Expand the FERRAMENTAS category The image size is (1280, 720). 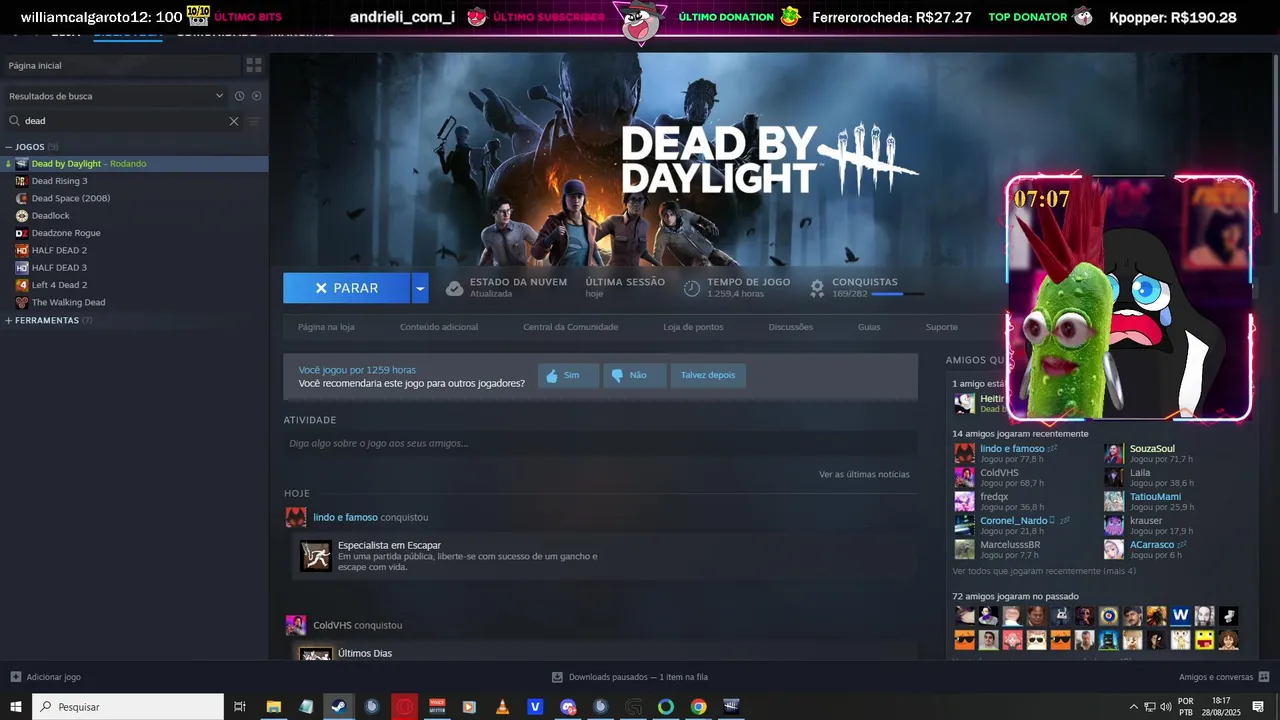point(9,321)
